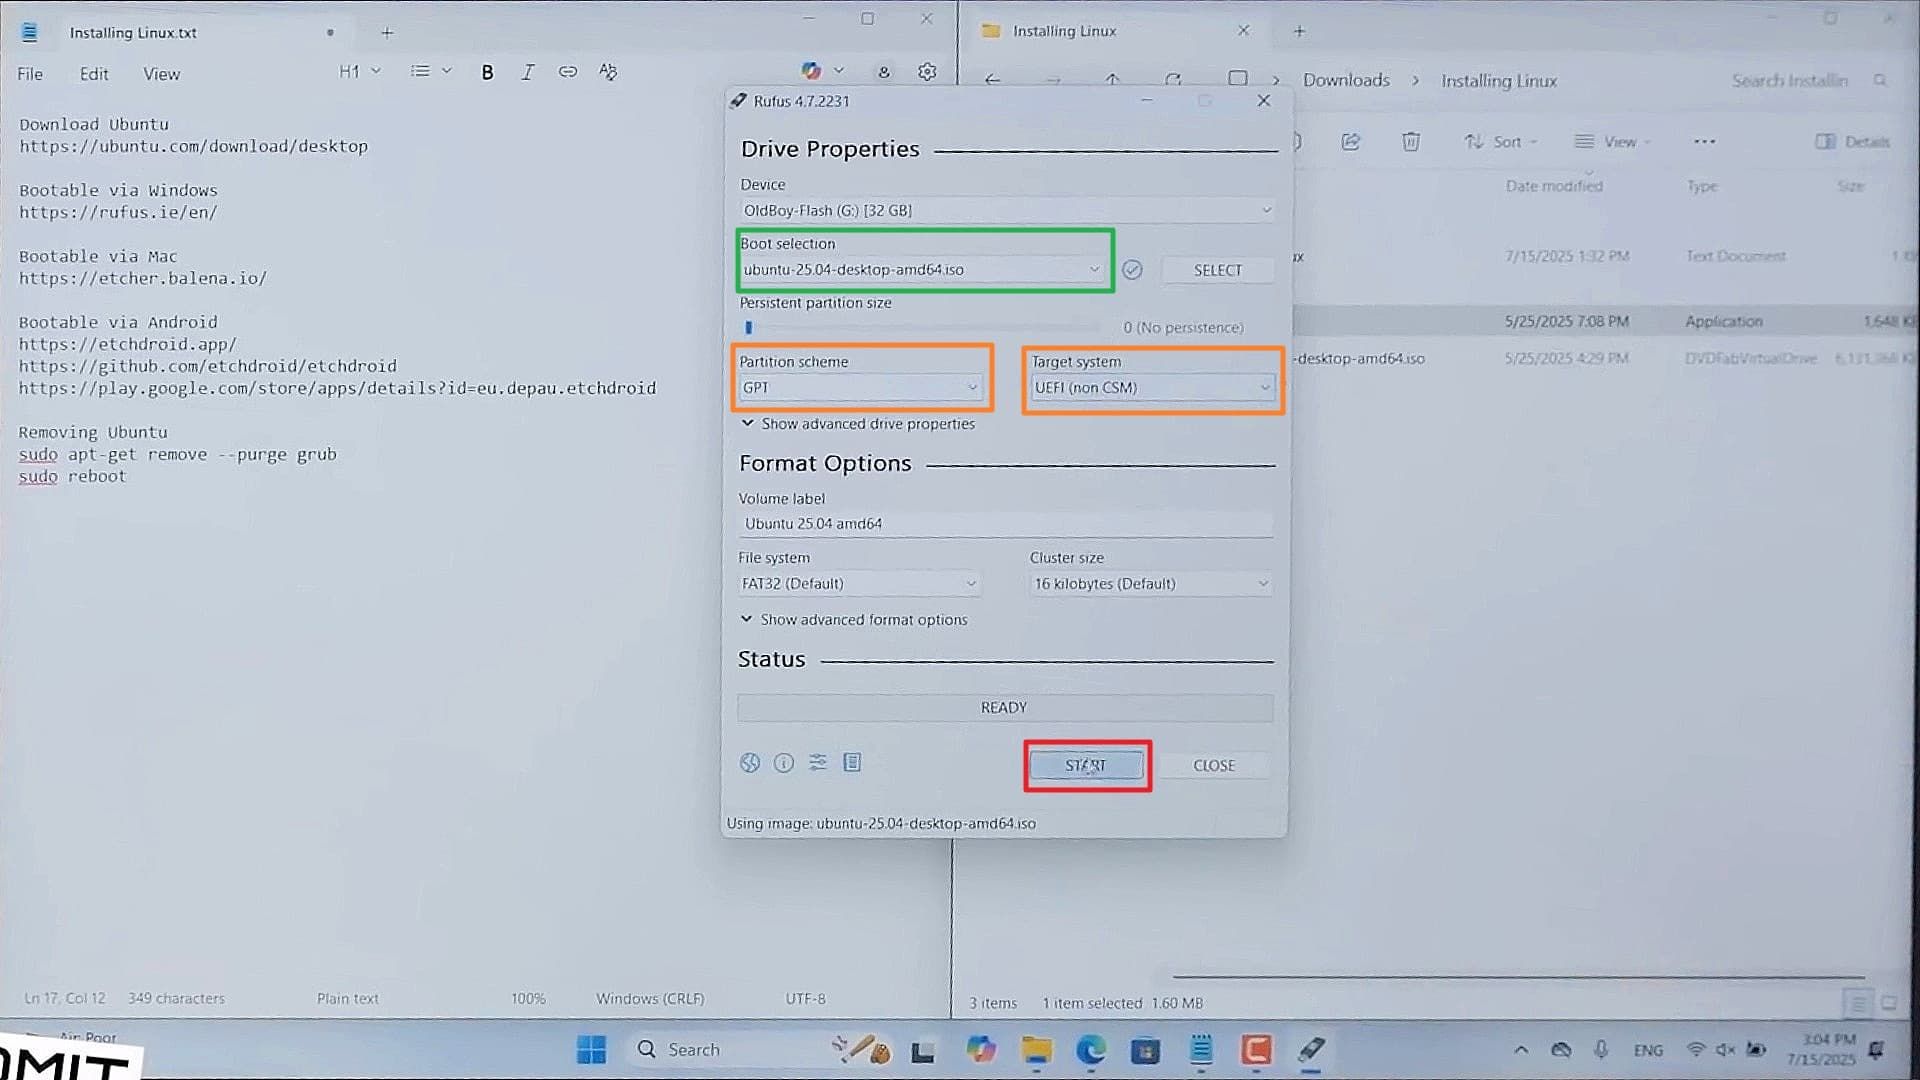Open the Notepad View menu
The width and height of the screenshot is (1920, 1080).
[x=161, y=74]
